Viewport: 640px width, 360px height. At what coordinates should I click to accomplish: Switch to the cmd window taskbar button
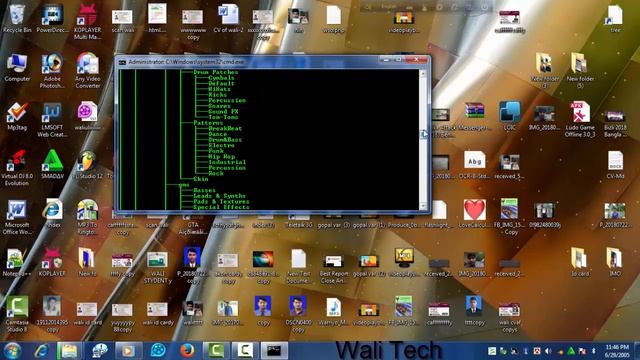point(274,351)
